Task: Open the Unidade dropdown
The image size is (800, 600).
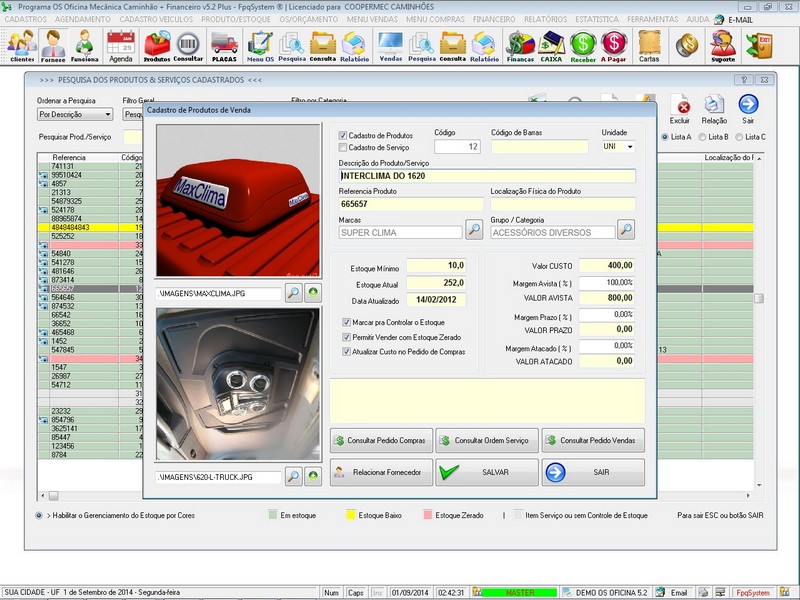Action: pos(629,146)
